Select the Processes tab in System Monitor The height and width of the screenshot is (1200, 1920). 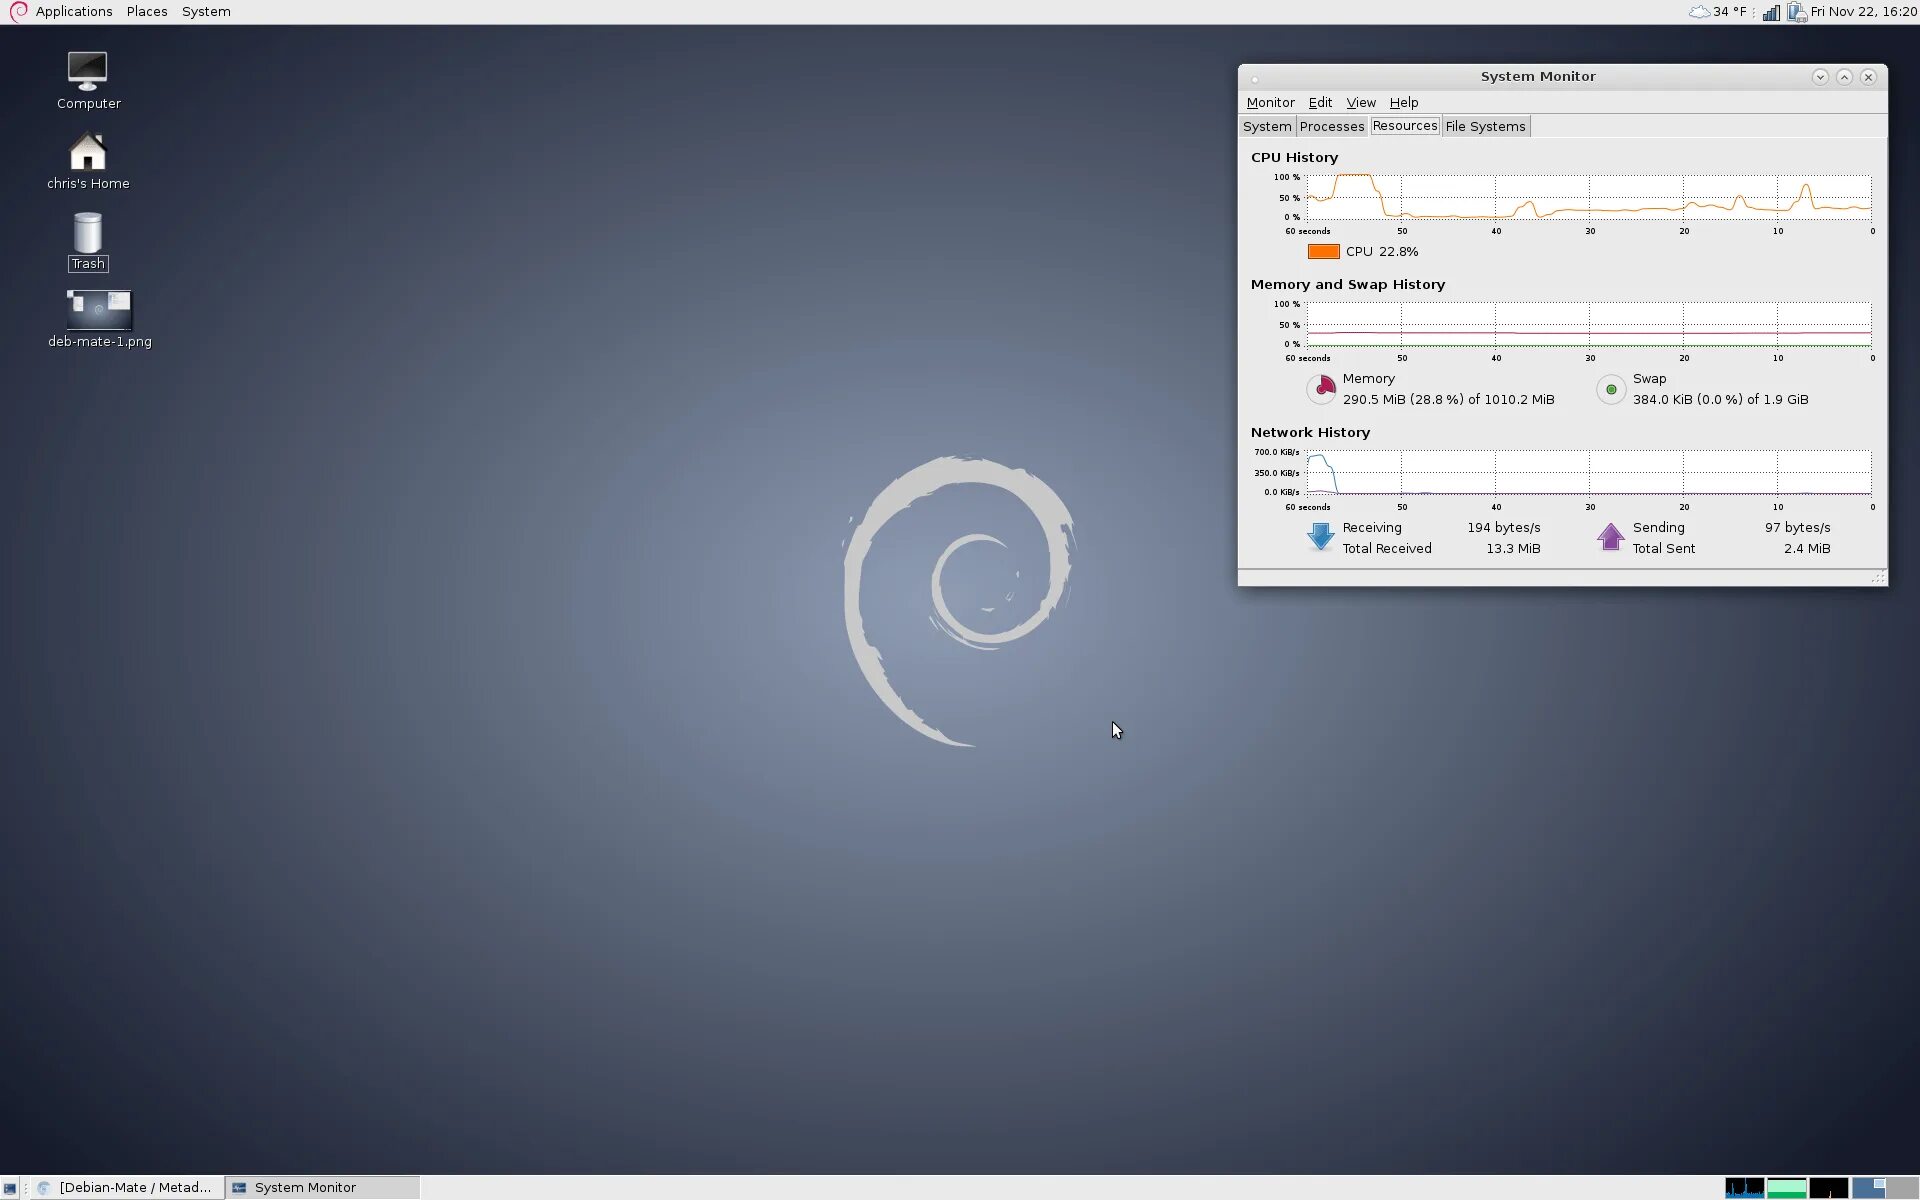pyautogui.click(x=1330, y=126)
